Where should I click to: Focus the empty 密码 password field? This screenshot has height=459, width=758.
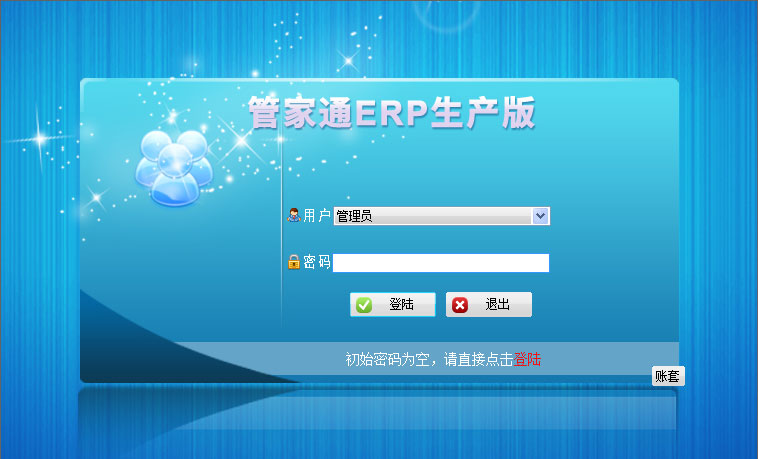(x=440, y=263)
